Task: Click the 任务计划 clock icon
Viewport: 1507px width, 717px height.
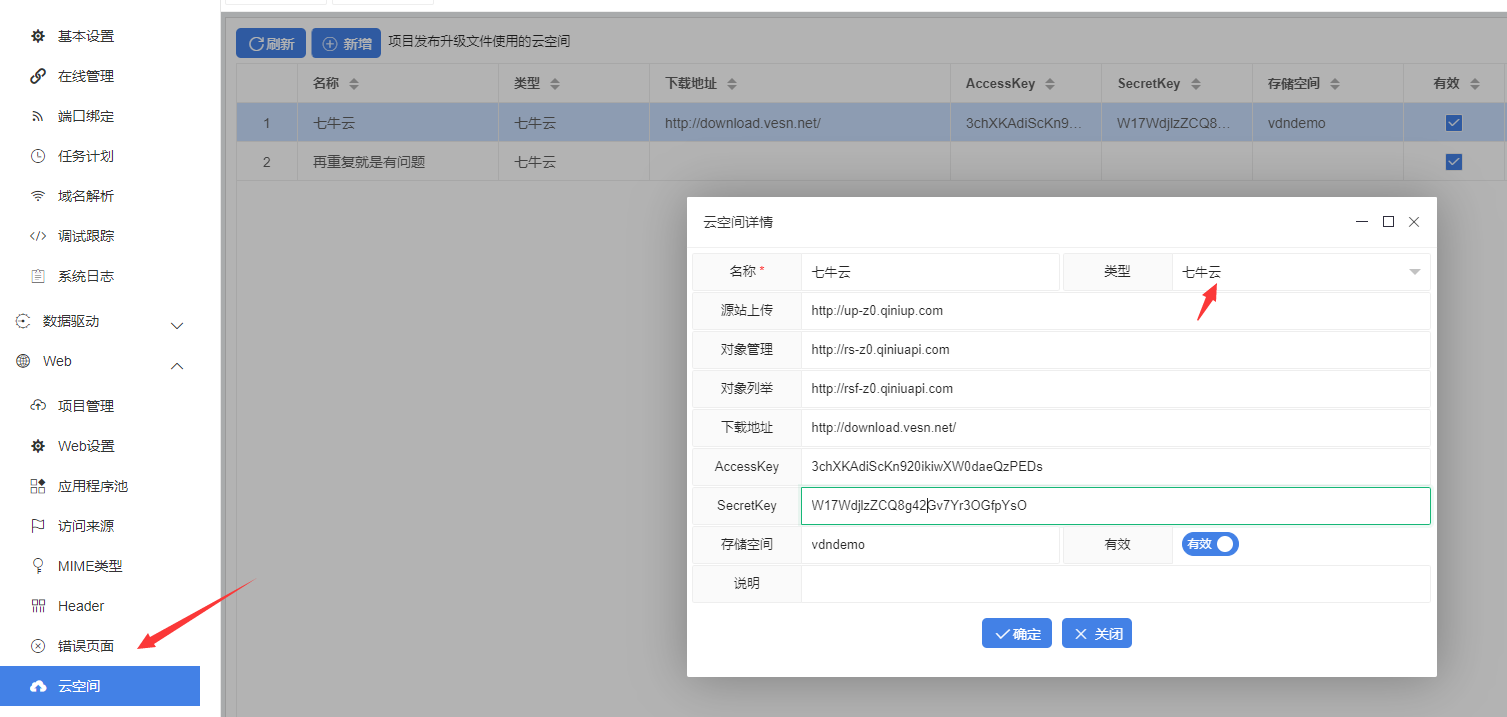Action: (38, 156)
